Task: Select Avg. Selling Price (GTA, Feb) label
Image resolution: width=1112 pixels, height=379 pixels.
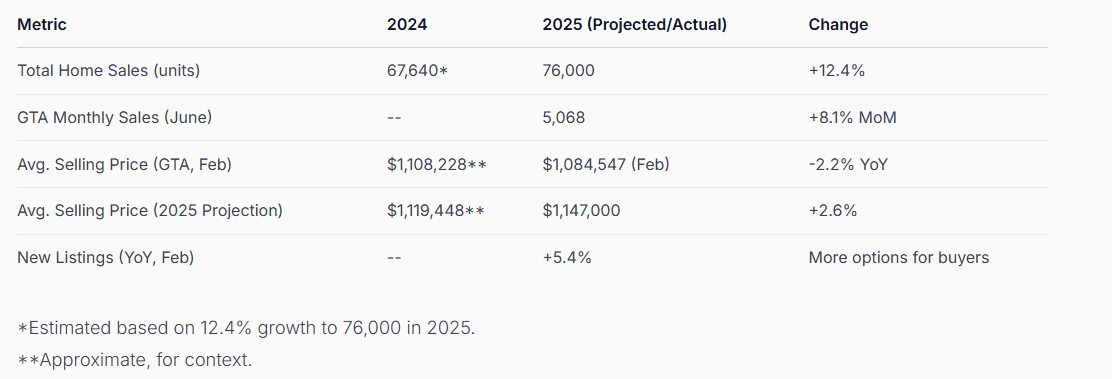Action: (124, 164)
